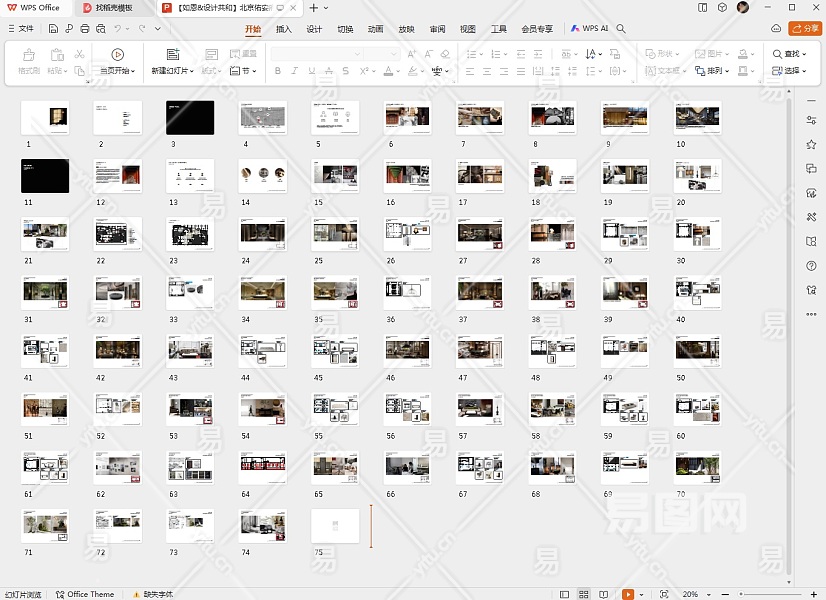Click the new slide (新建幻灯片) icon
Image resolution: width=826 pixels, height=600 pixels.
(173, 55)
